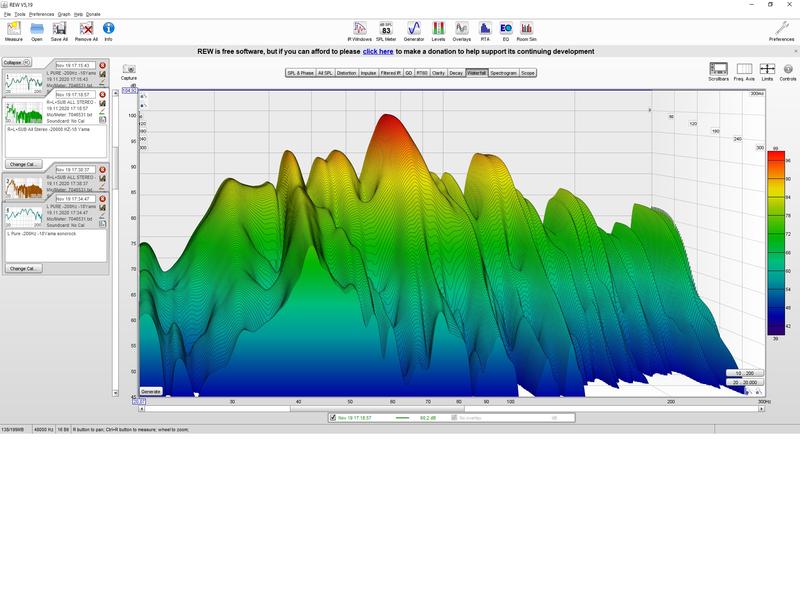Click the Generate waterfall button
The image size is (800, 593).
pos(151,391)
